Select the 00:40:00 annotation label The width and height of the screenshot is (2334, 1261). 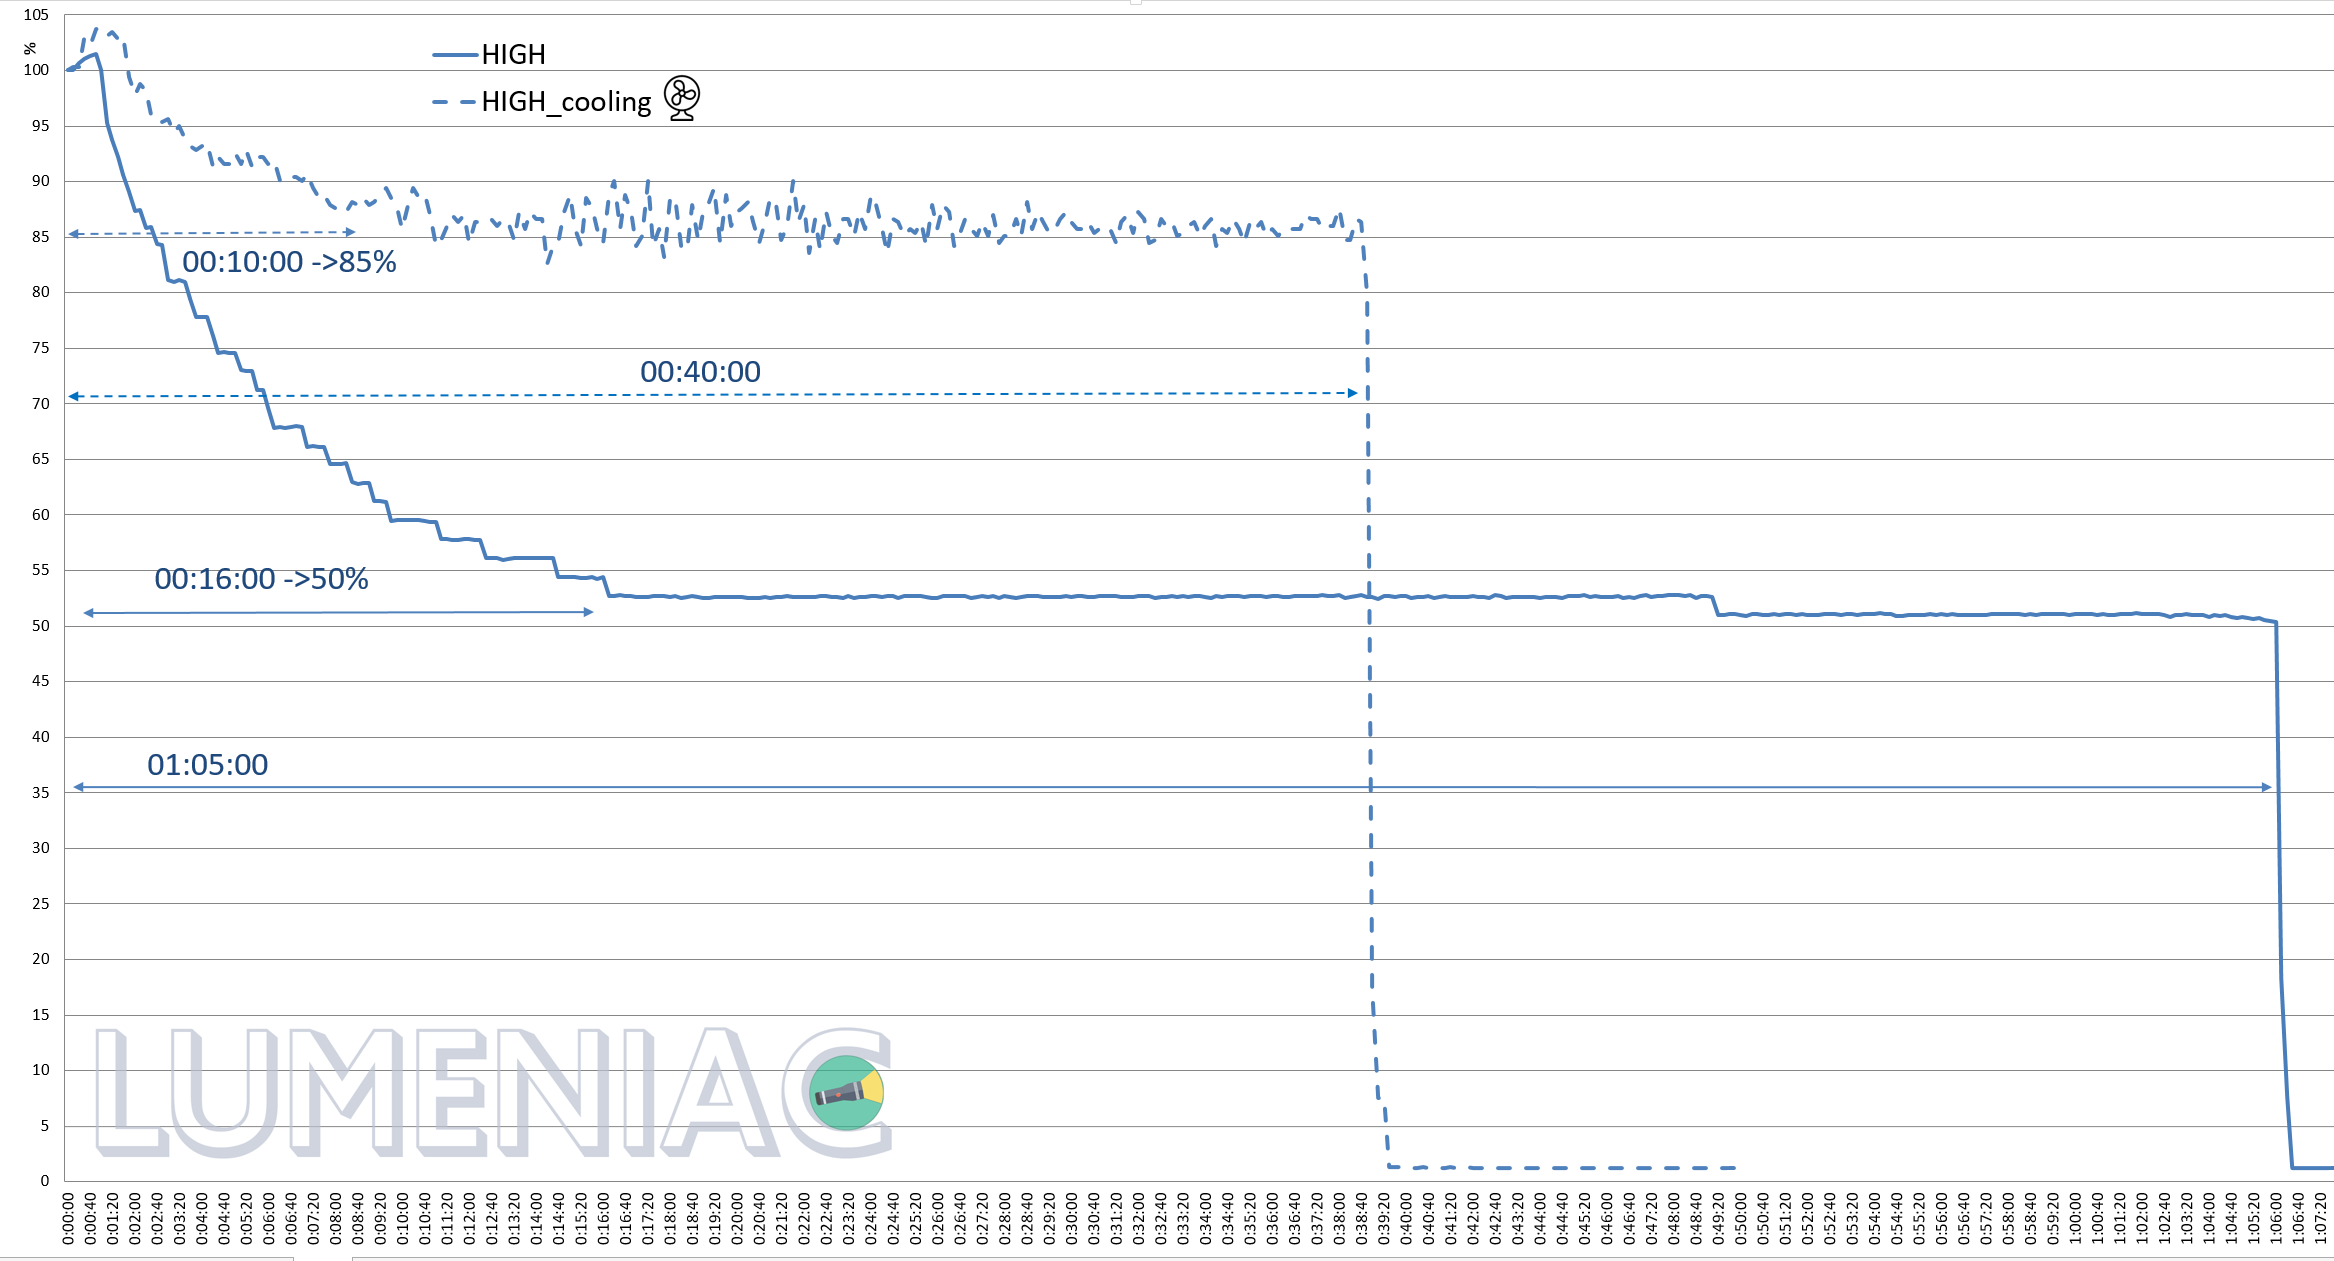[x=700, y=372]
